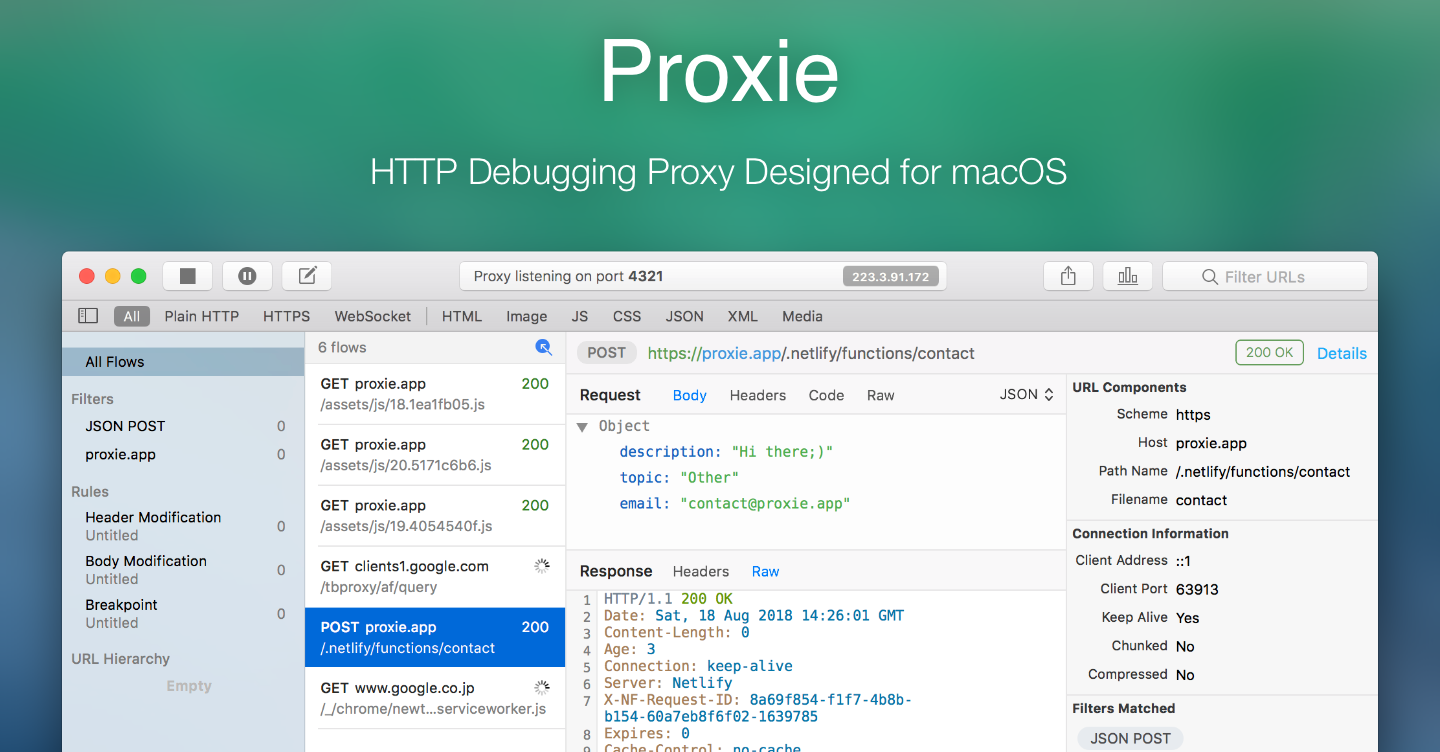
Task: Click the IP address badge 223.3.91.172
Action: (891, 276)
